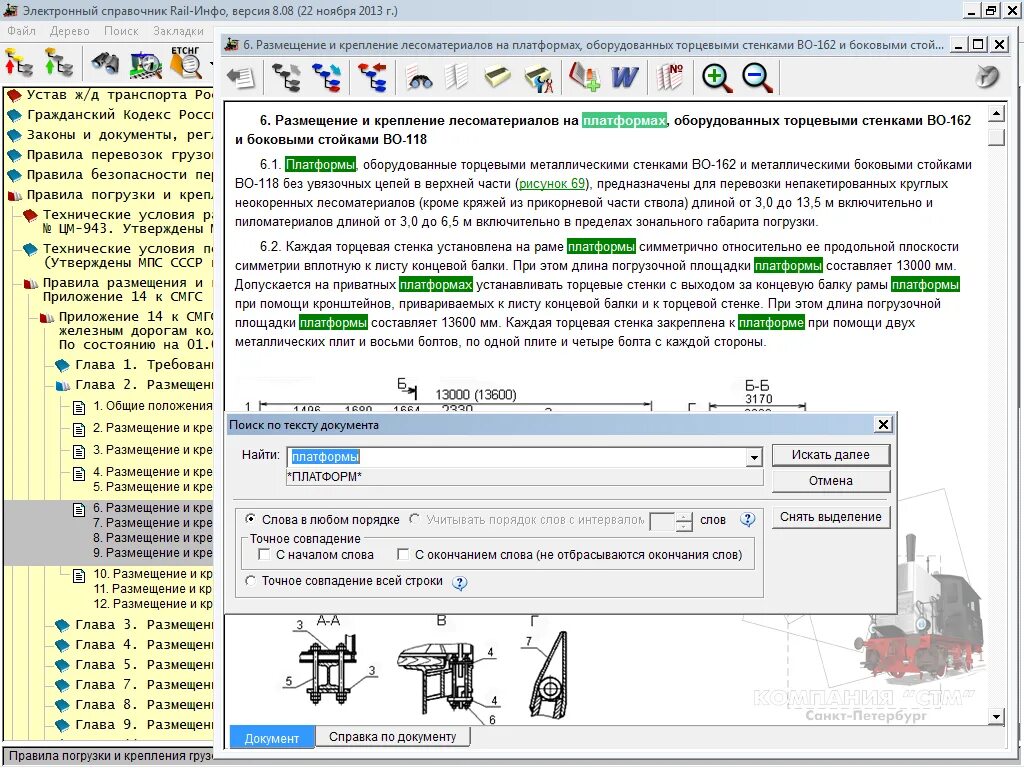1024x768 pixels.
Task: Open the Дерево menu
Action: coord(69,31)
